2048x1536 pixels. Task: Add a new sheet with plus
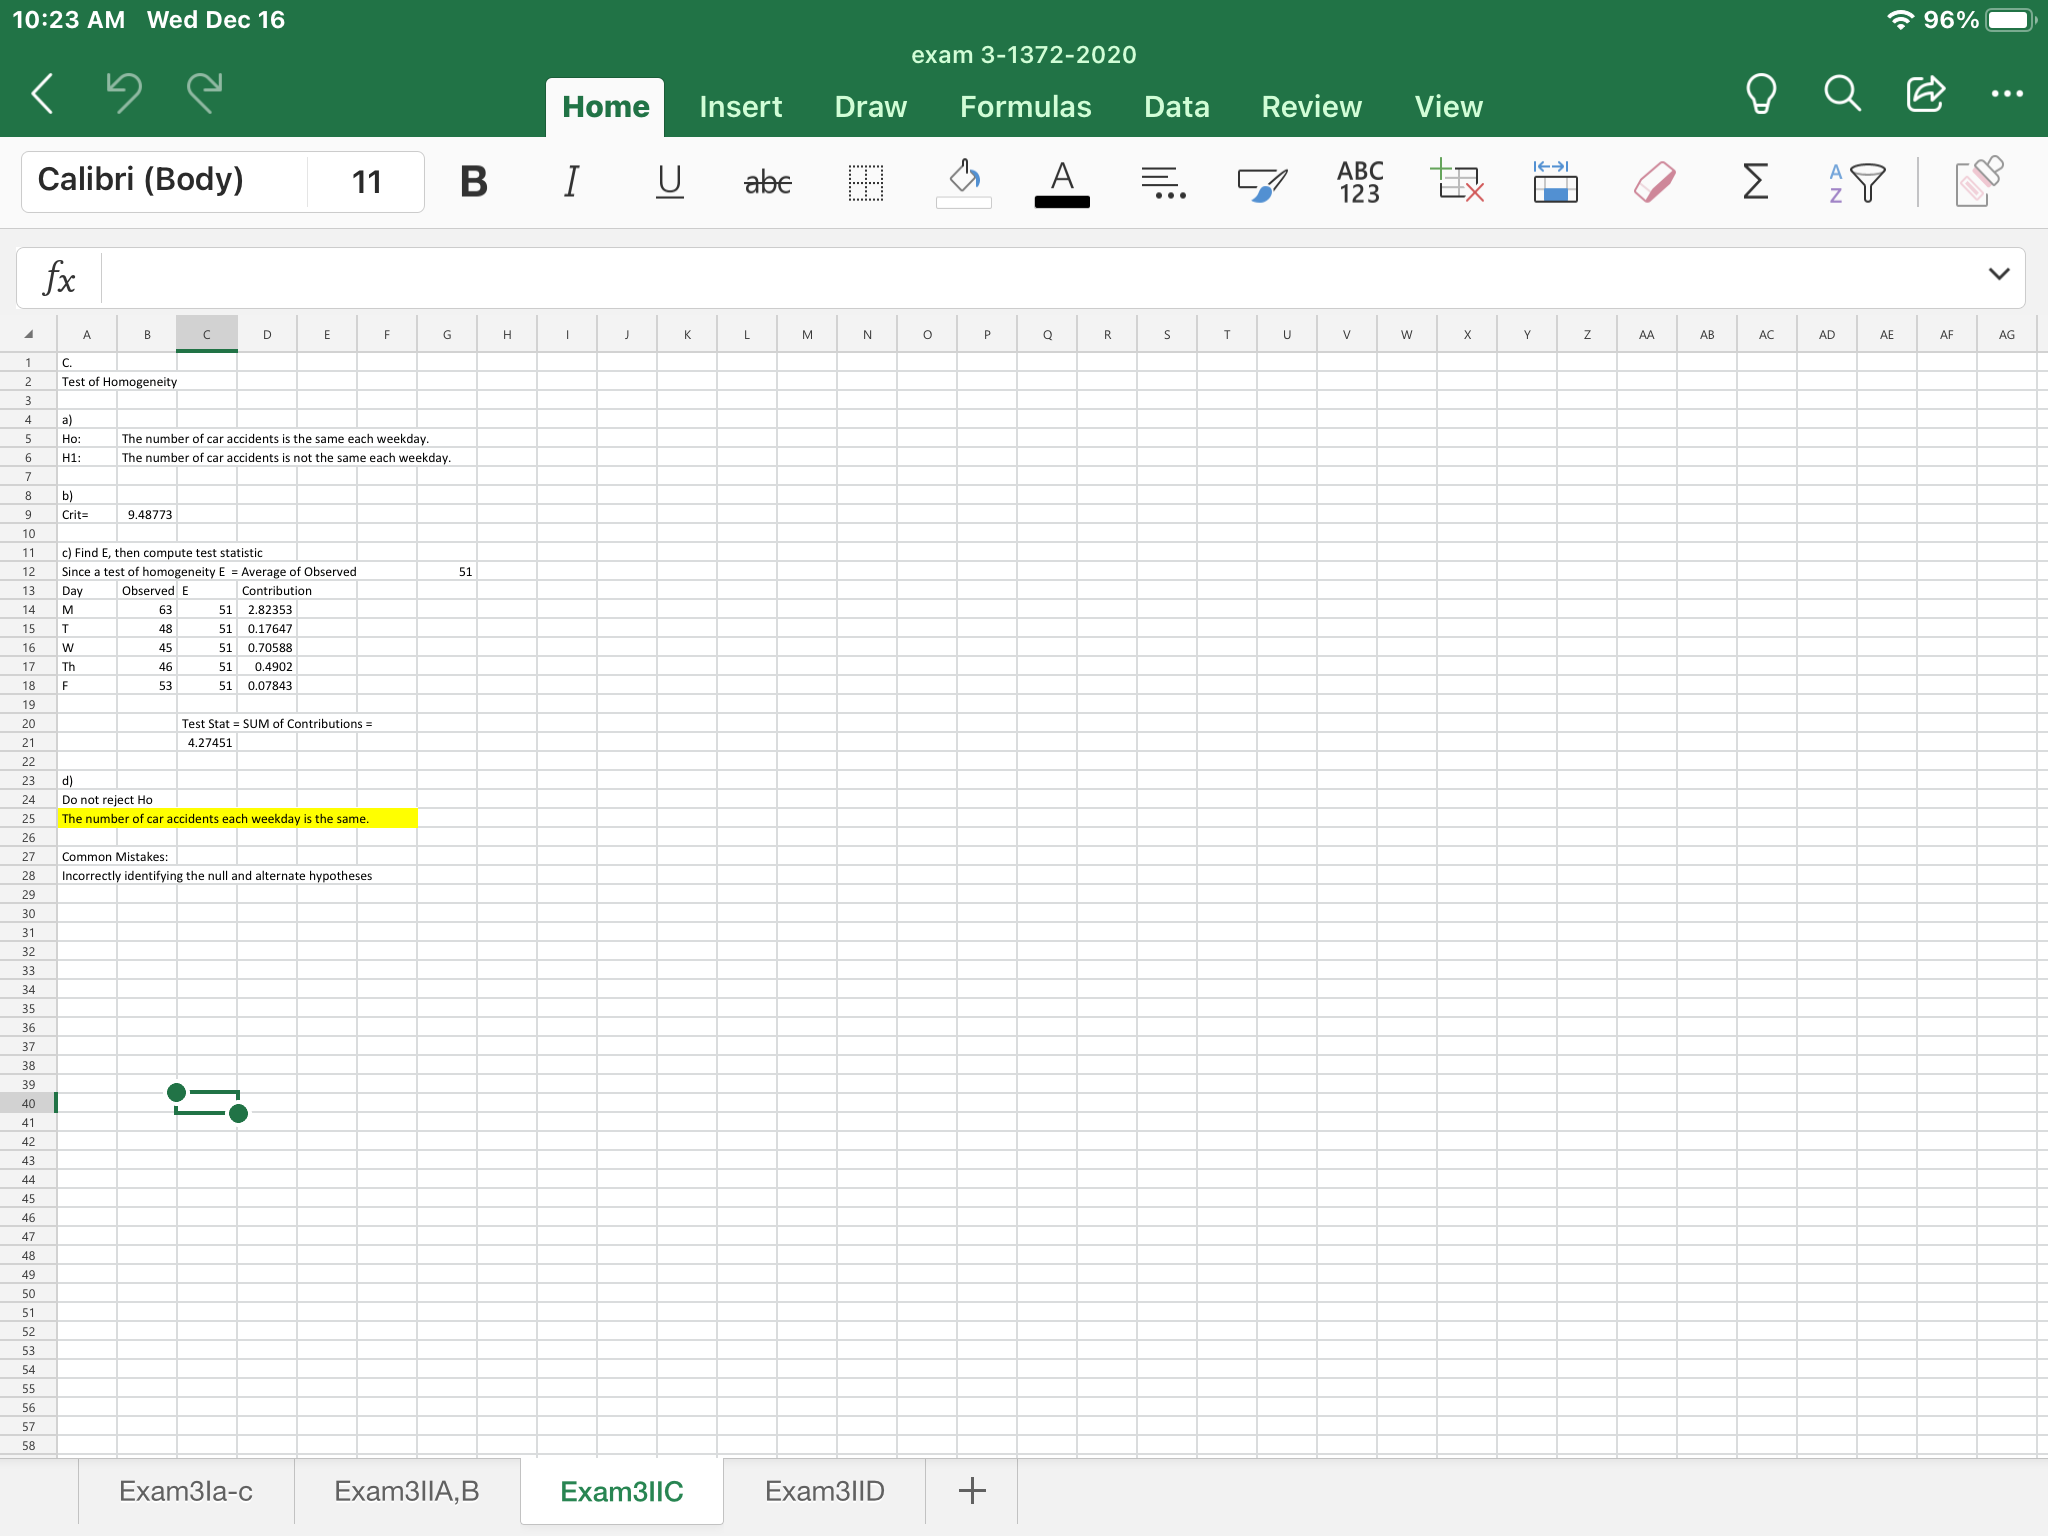pos(971,1490)
